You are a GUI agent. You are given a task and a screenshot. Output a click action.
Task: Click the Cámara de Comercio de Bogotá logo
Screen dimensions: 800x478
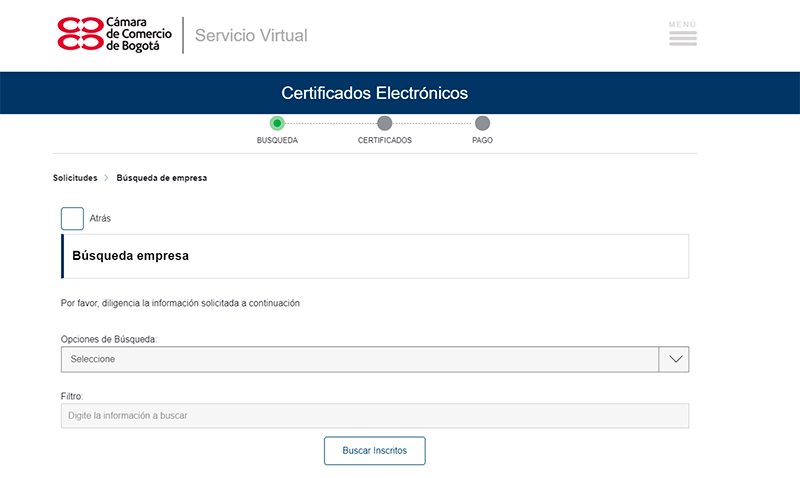(115, 34)
